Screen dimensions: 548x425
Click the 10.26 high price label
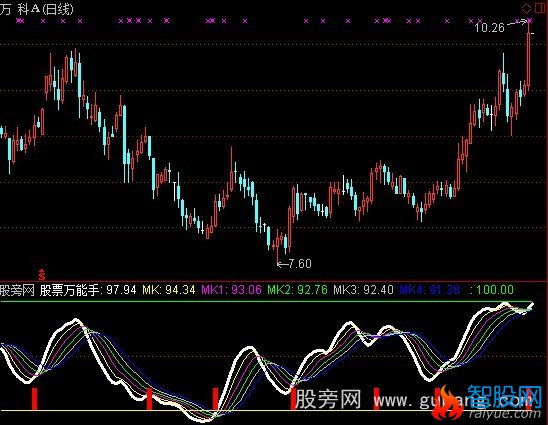pyautogui.click(x=490, y=27)
